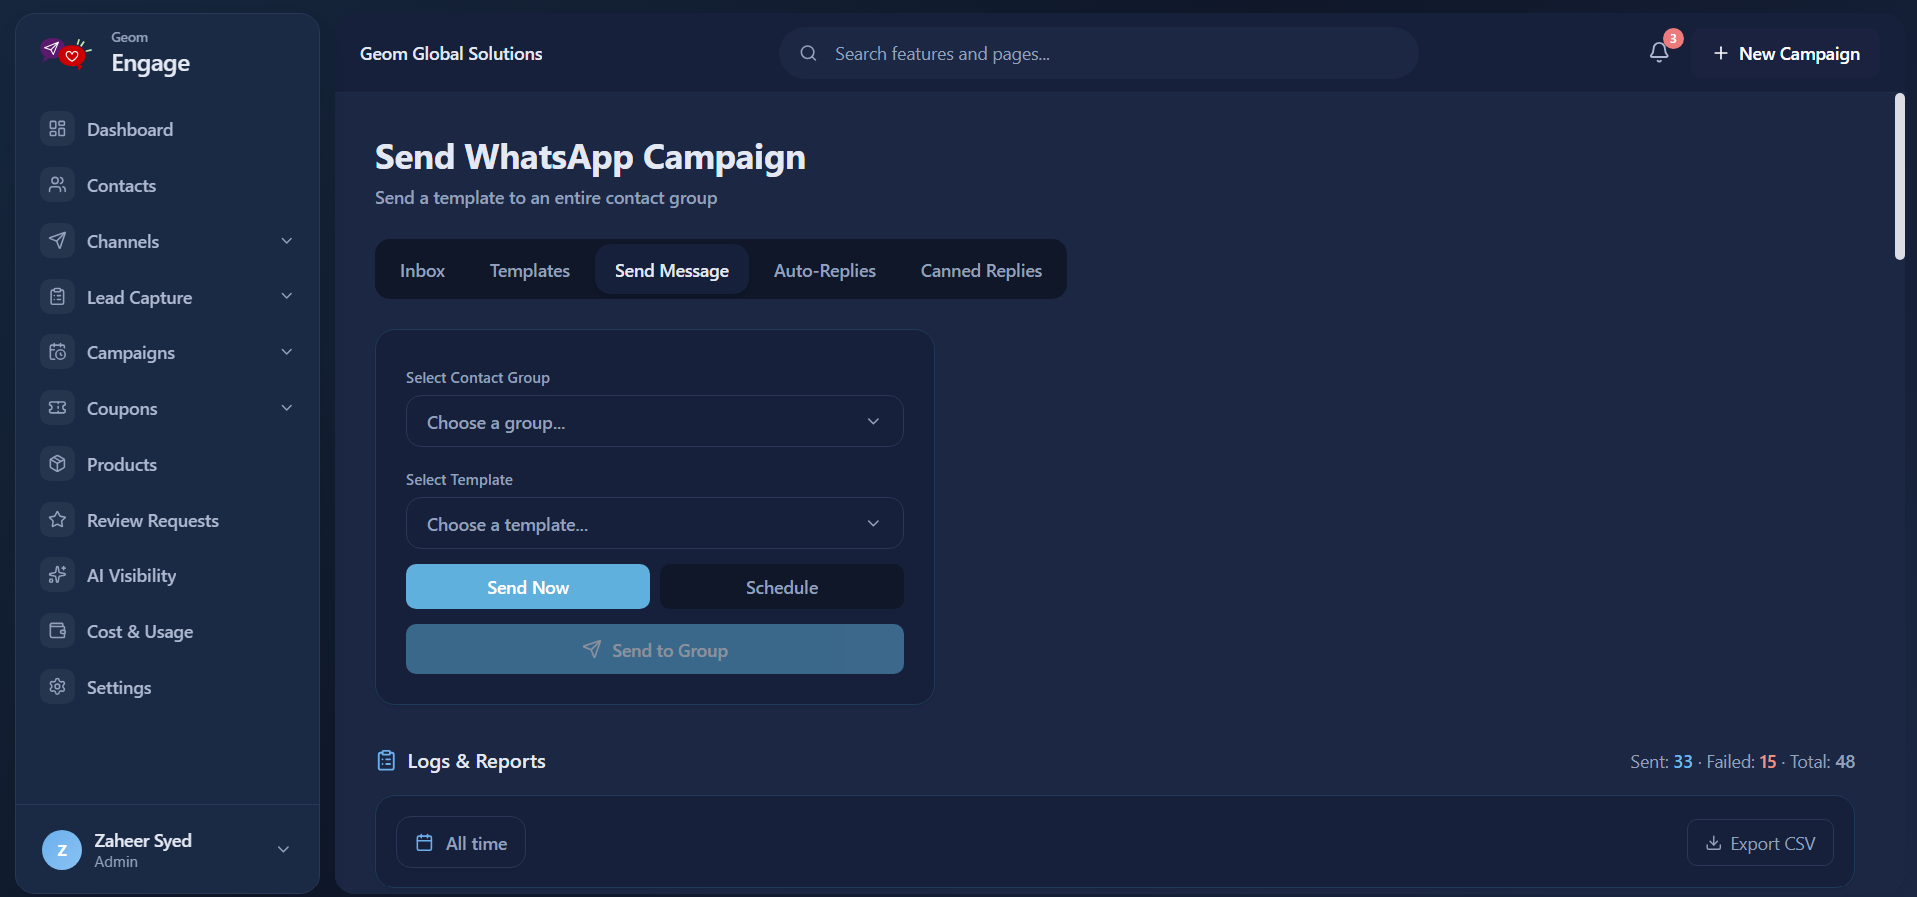
Task: Switch to the Templates tab
Action: [530, 270]
